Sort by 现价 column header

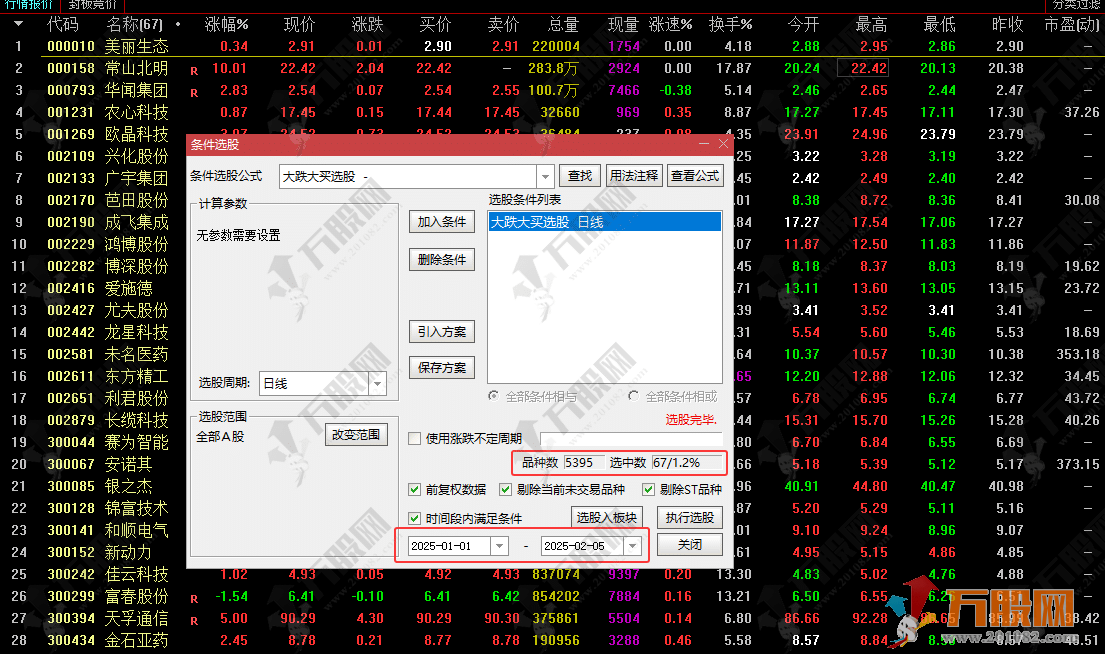pyautogui.click(x=299, y=25)
